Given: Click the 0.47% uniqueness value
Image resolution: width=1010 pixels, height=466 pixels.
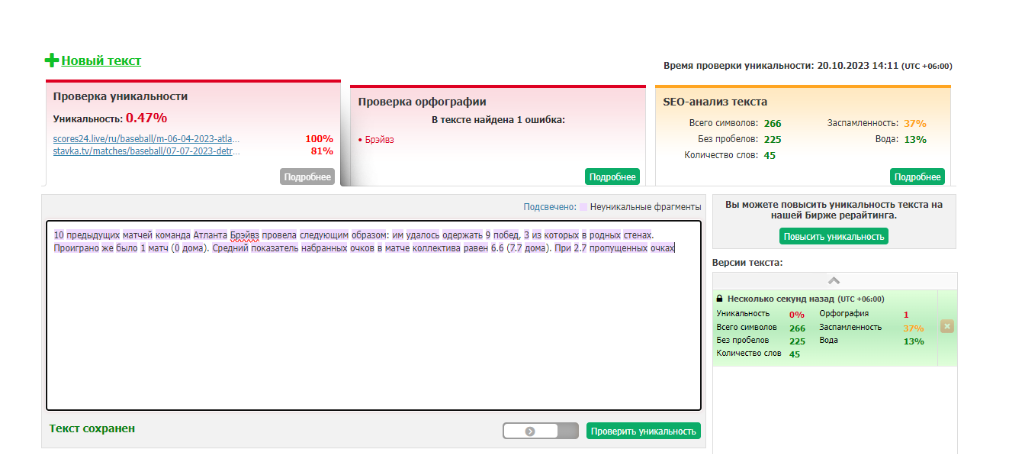Looking at the screenshot, I should (146, 118).
